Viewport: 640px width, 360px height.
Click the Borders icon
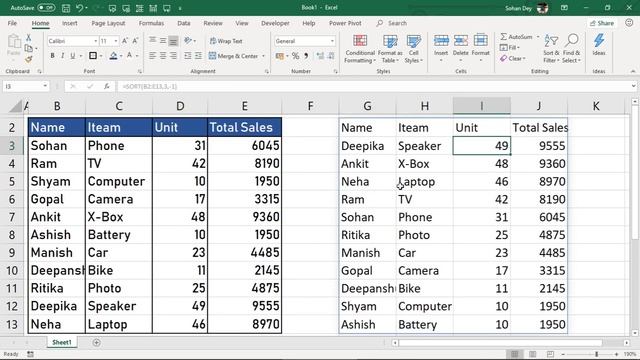93,56
